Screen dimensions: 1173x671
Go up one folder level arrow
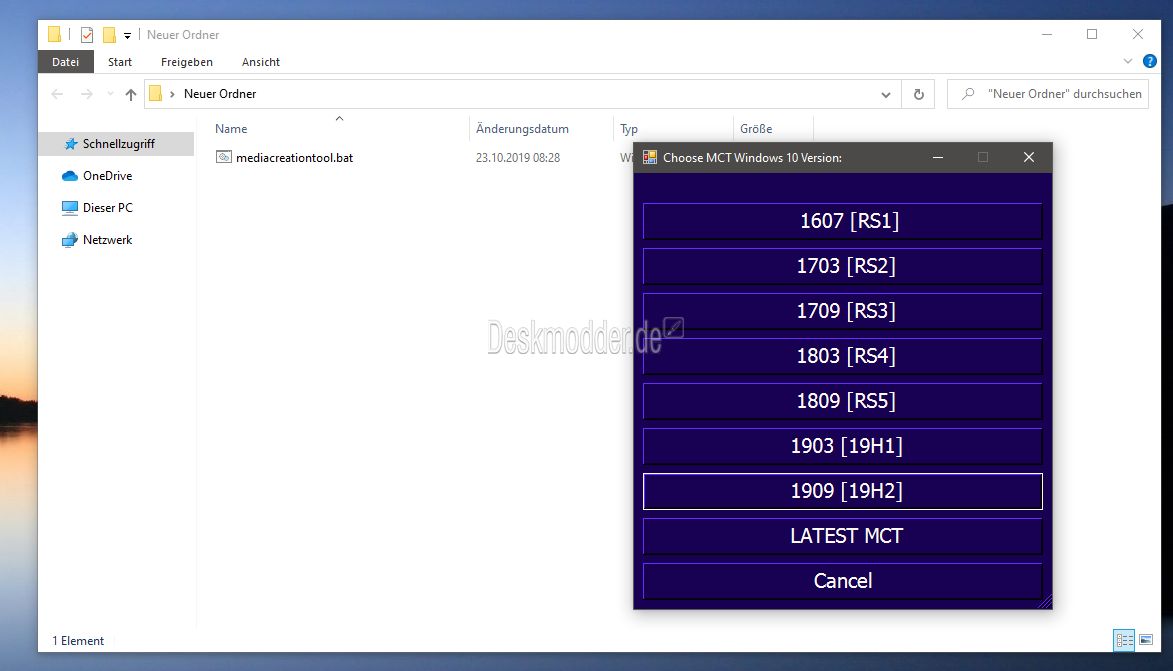click(x=131, y=94)
